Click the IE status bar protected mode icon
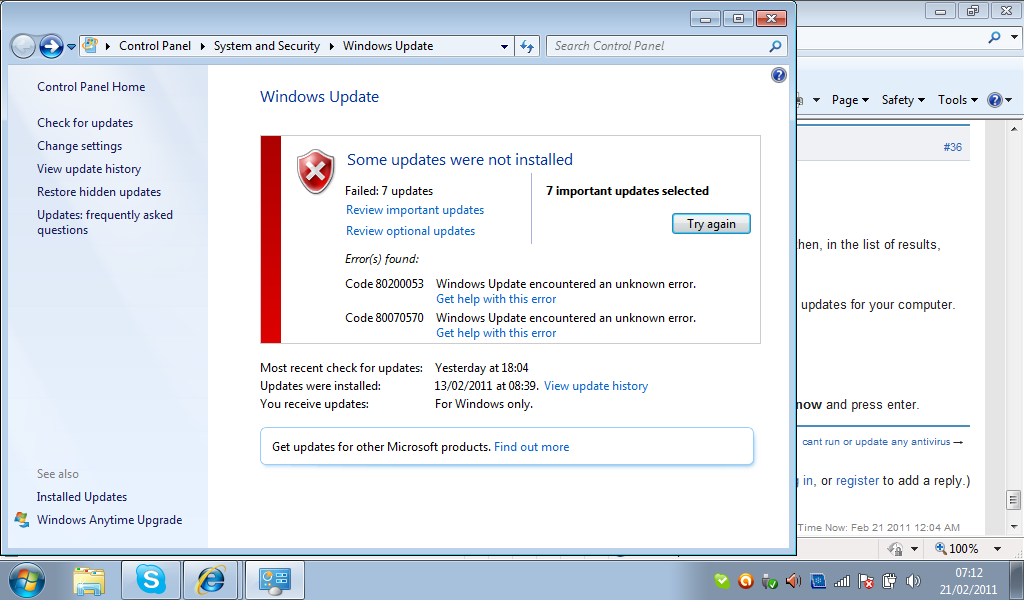The image size is (1024, 600). [895, 548]
